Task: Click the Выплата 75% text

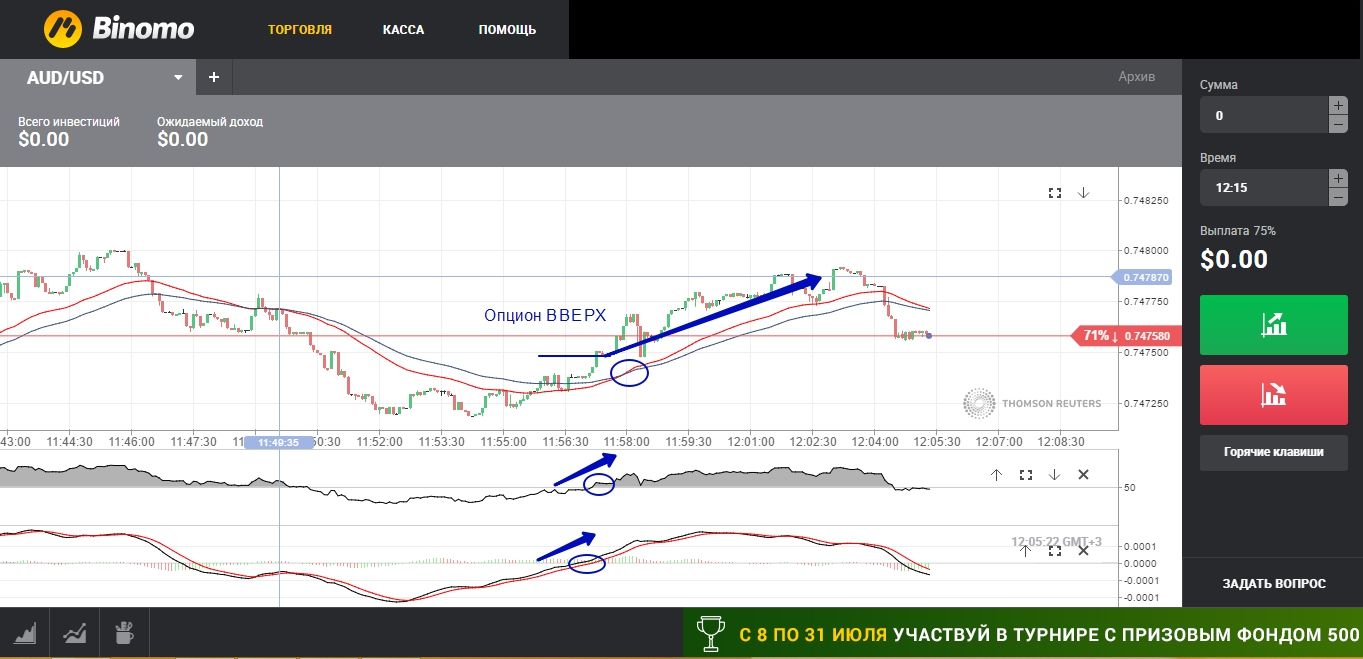Action: click(x=1238, y=231)
